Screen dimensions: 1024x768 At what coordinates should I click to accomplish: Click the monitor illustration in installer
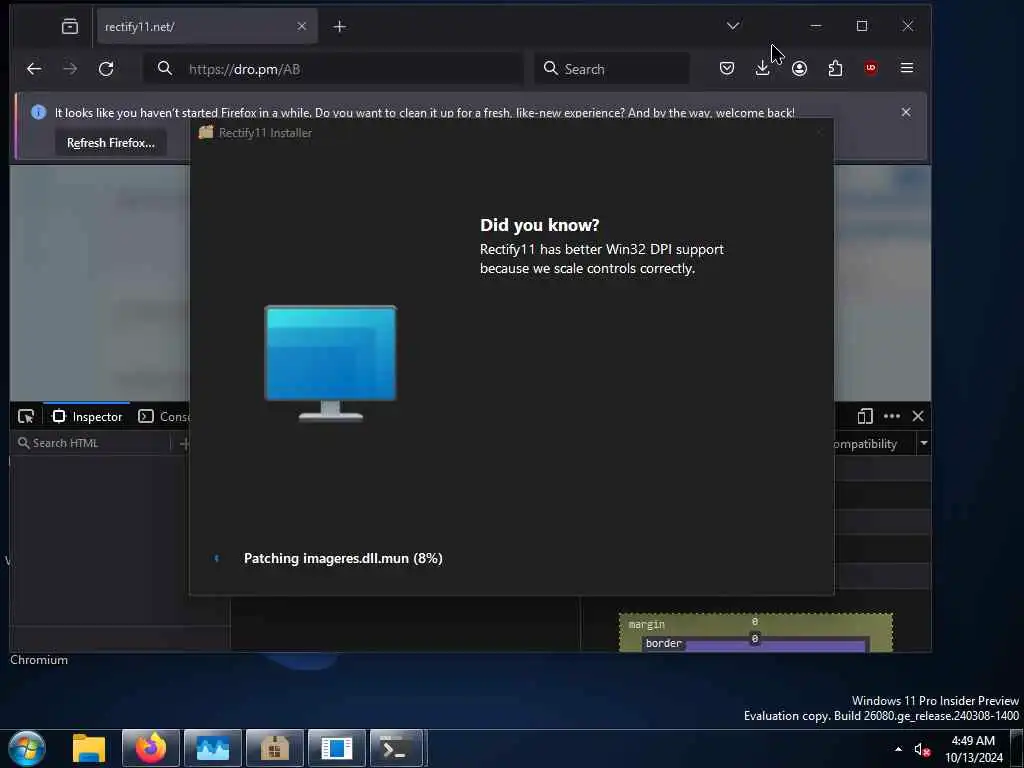coord(330,363)
